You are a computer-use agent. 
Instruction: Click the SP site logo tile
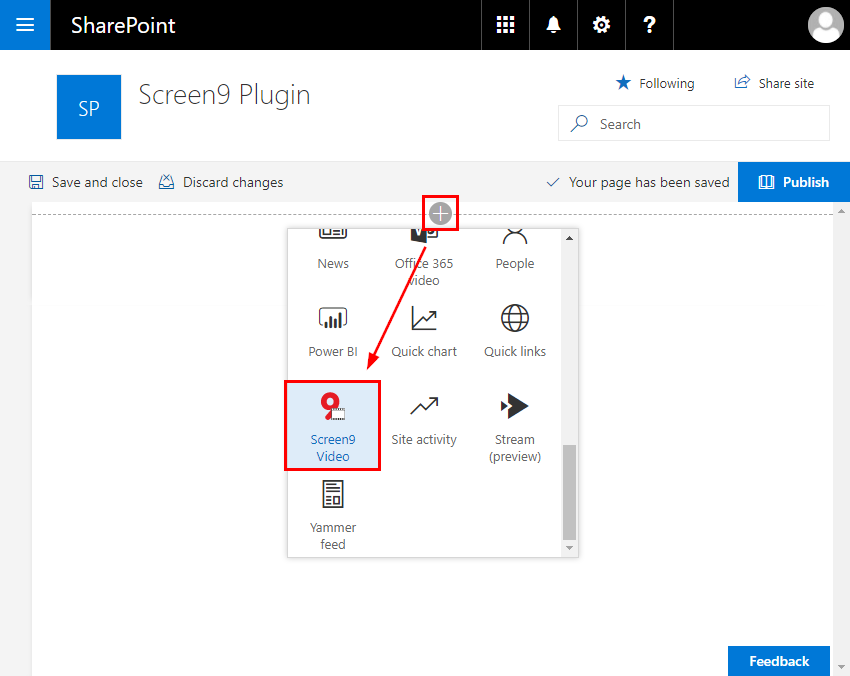click(89, 107)
